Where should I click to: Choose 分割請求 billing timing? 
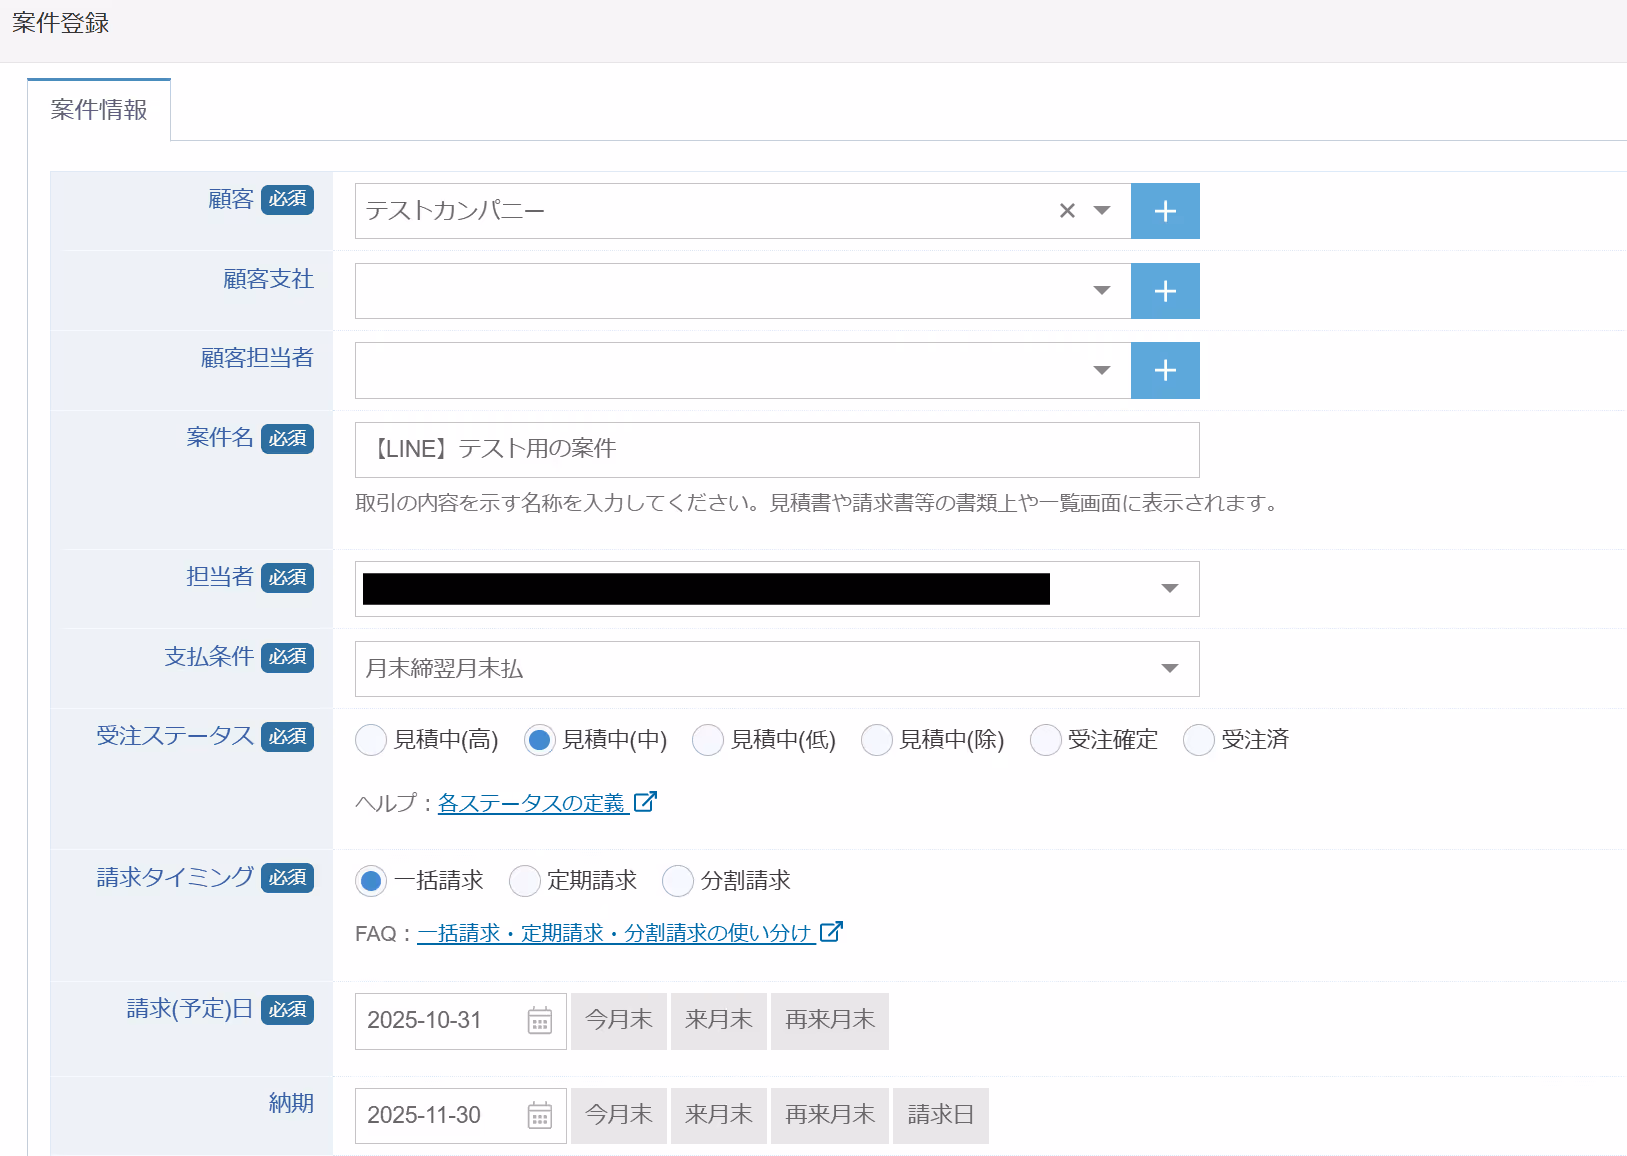(678, 881)
